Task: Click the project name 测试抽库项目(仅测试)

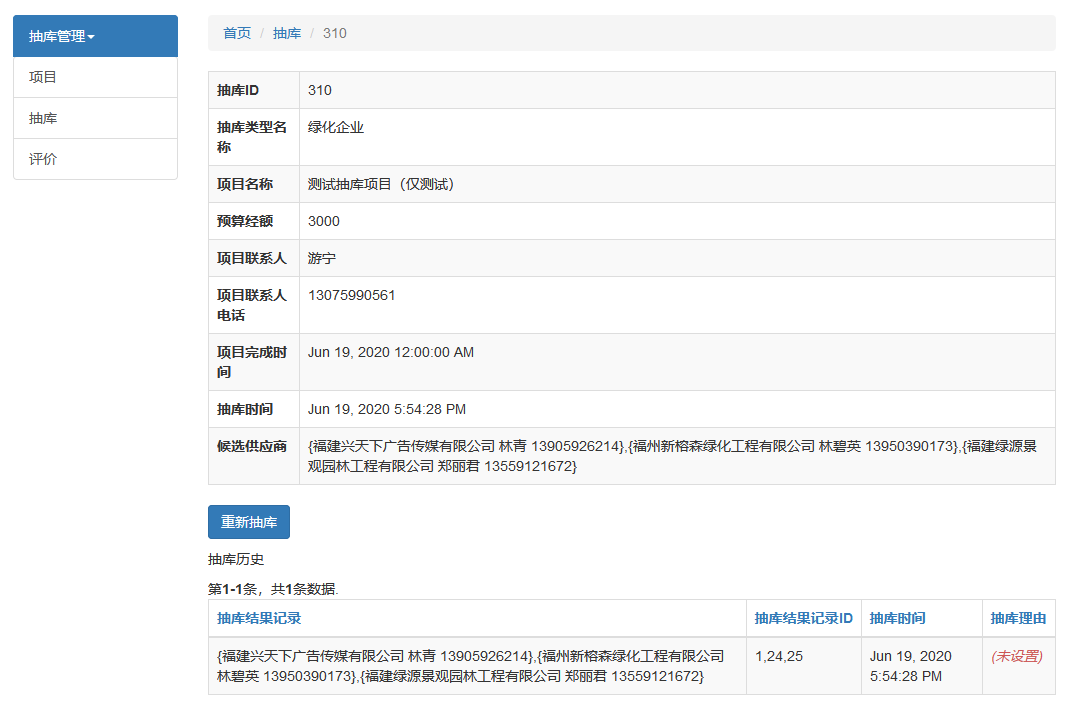Action: (x=380, y=184)
